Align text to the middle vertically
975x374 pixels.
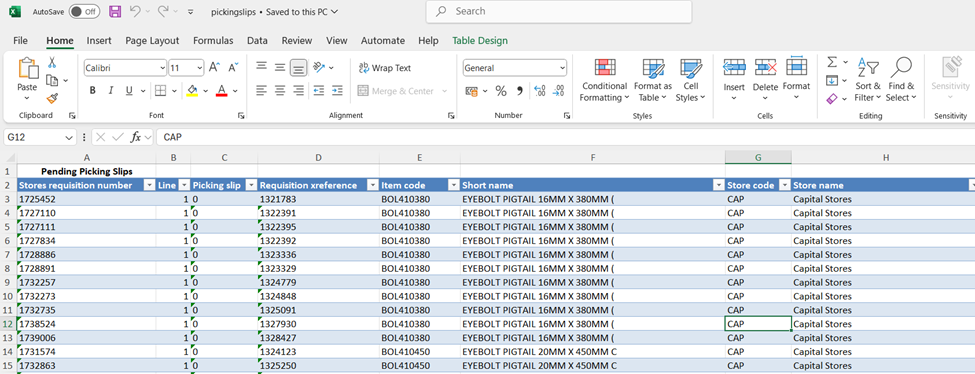coord(280,67)
